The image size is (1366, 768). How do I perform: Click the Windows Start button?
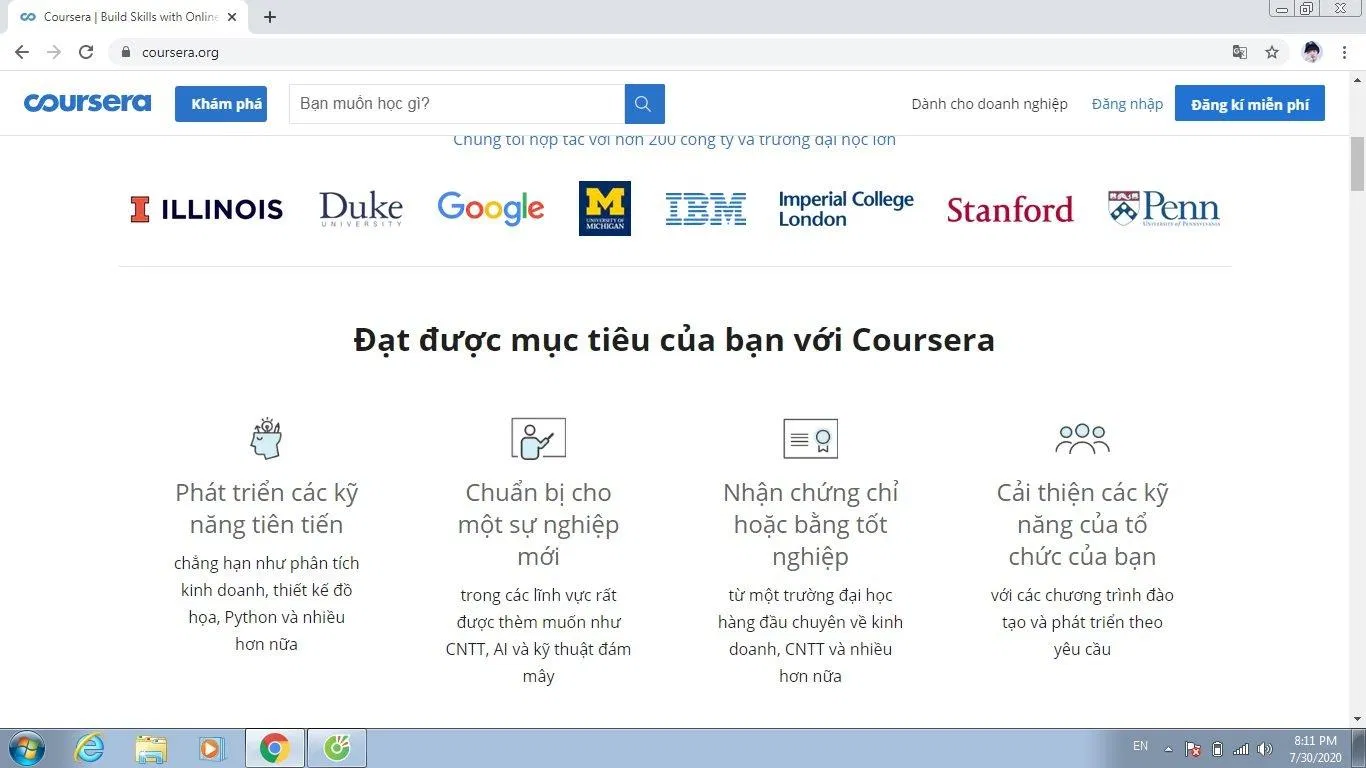25,747
